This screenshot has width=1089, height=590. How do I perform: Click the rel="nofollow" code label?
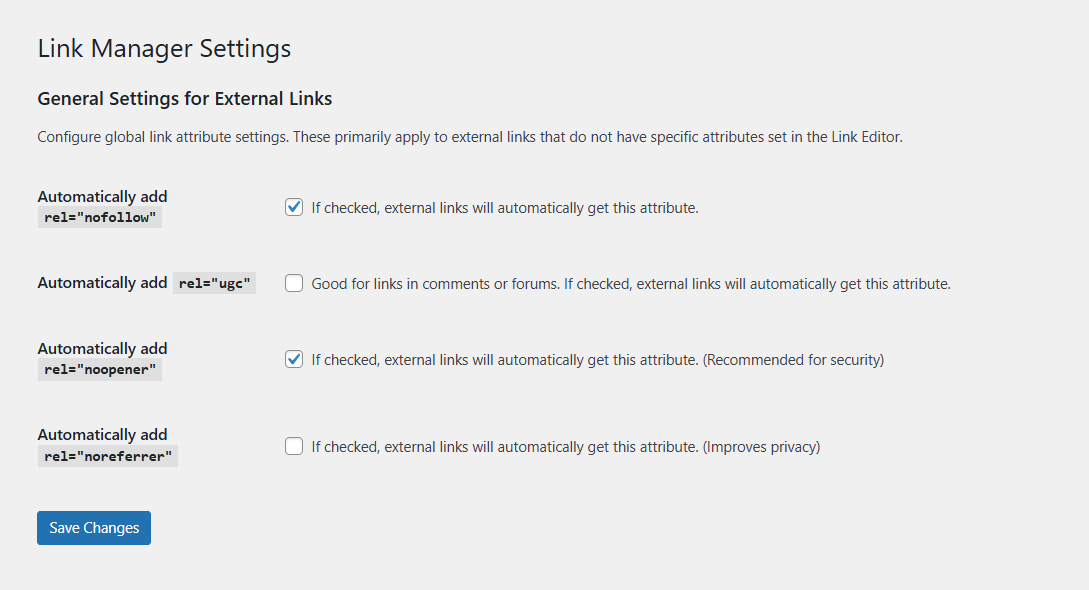99,216
